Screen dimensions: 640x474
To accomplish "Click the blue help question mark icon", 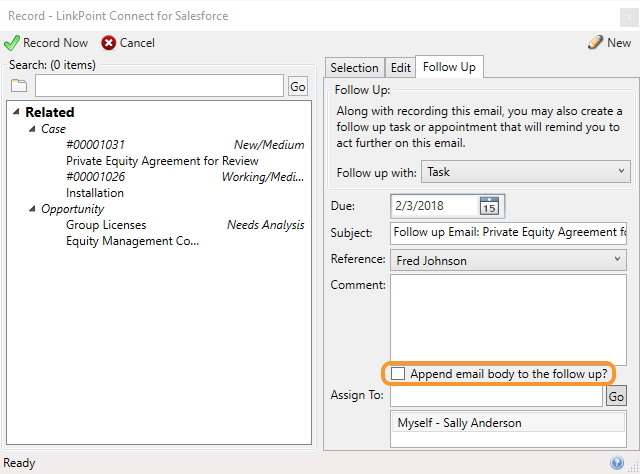I will point(617,463).
